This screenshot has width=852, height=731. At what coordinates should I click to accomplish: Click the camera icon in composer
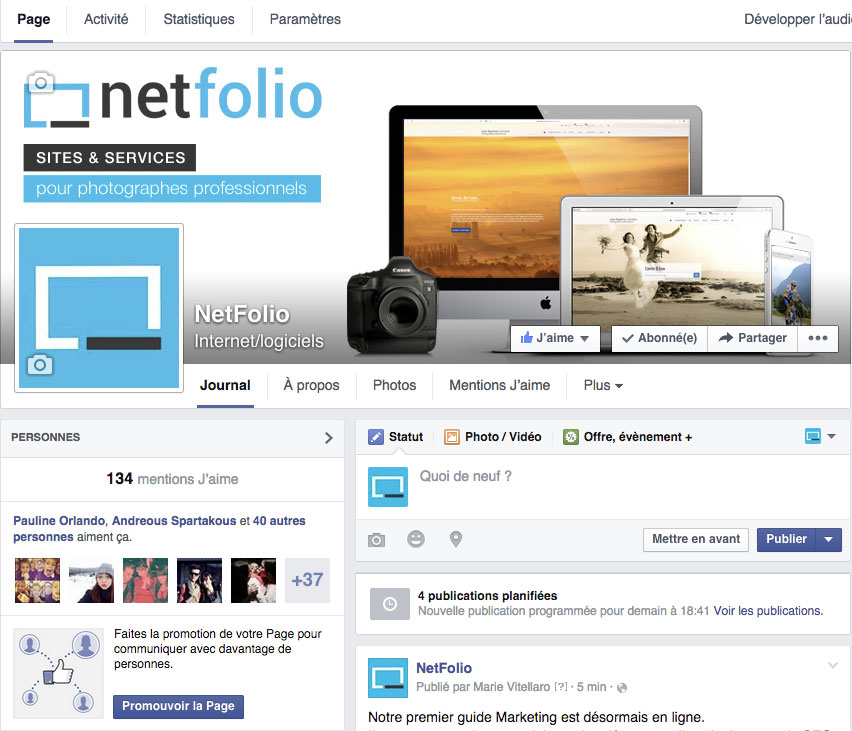[x=376, y=540]
